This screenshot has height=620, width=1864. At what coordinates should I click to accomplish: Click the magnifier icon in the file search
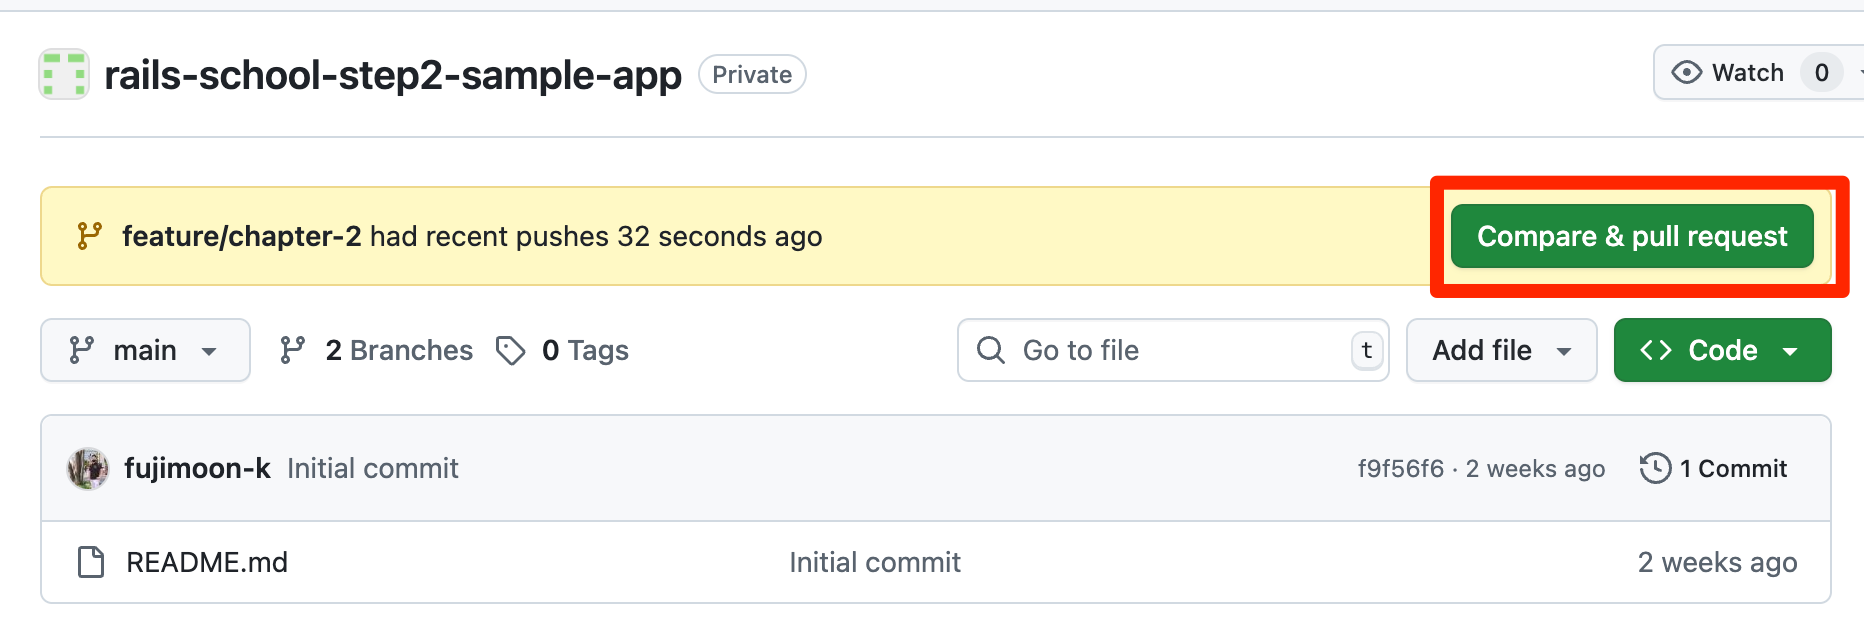[990, 350]
